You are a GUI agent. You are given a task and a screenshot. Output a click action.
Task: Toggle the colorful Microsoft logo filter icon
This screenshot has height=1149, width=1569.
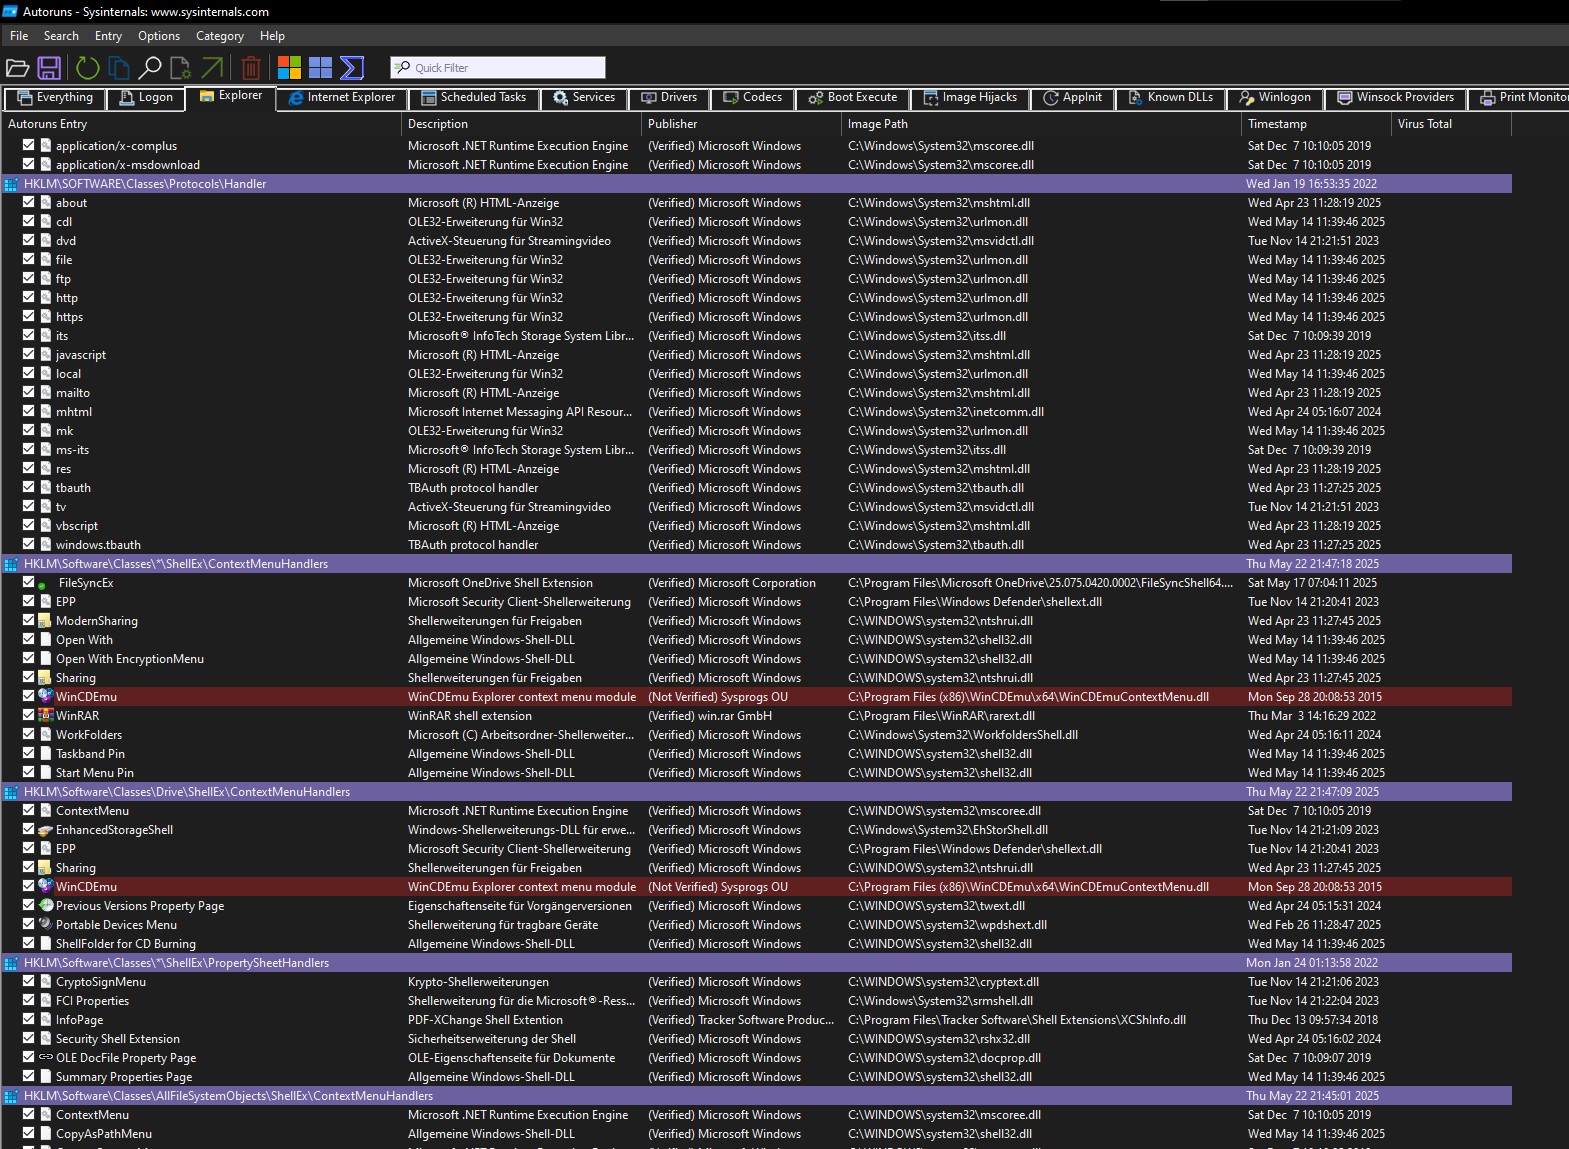click(x=289, y=68)
